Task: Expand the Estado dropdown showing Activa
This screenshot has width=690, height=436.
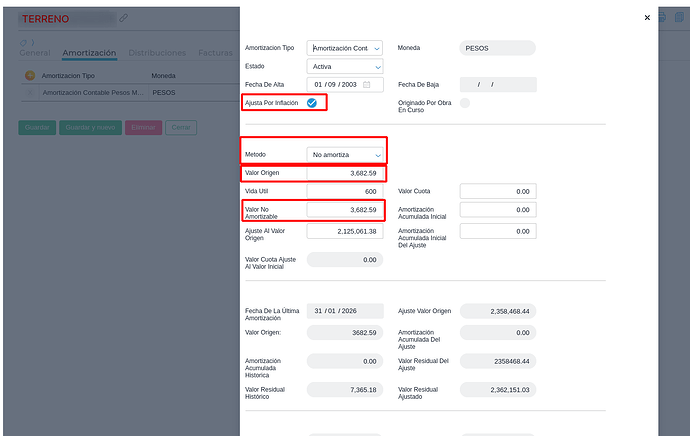Action: tap(344, 66)
